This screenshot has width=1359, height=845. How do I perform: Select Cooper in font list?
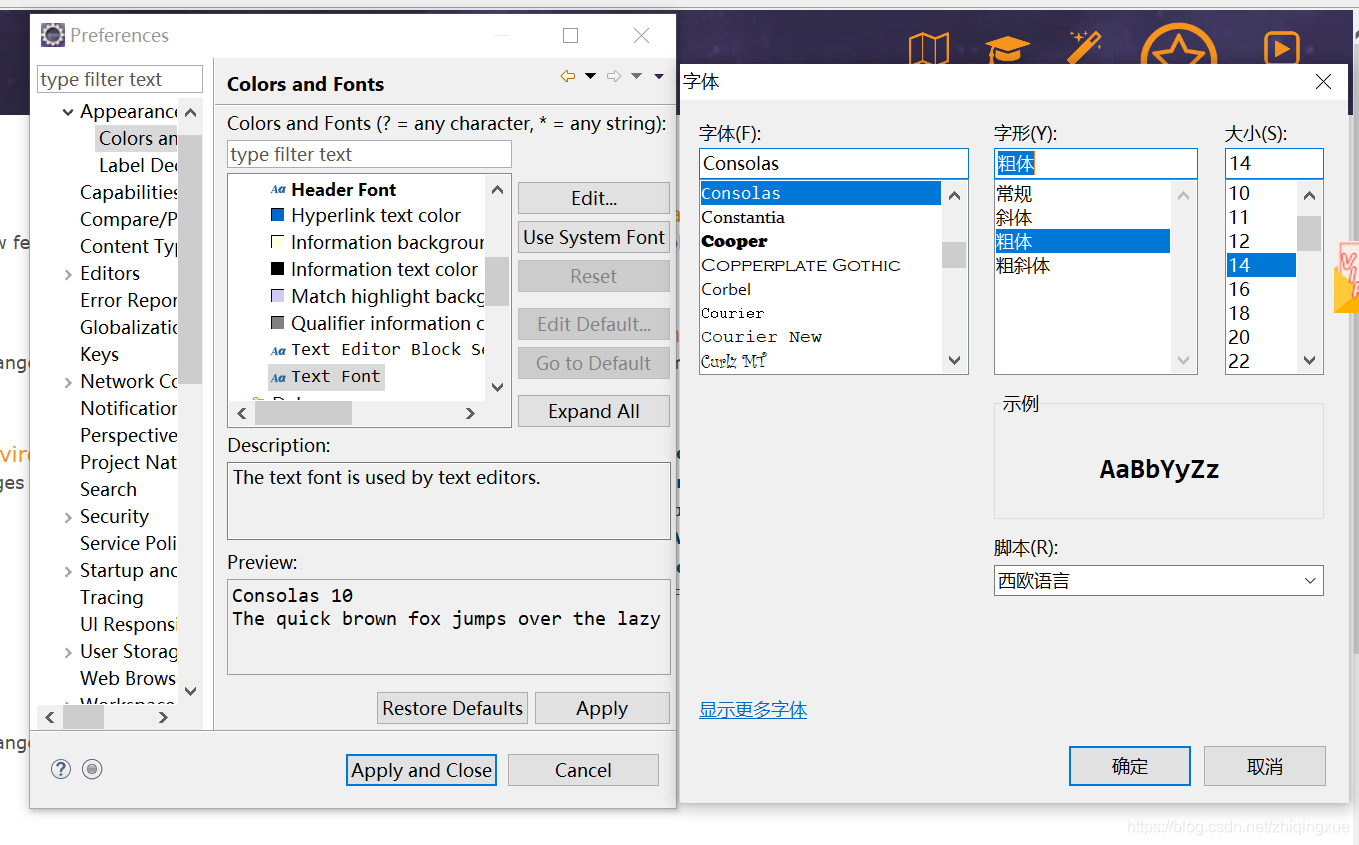click(735, 241)
